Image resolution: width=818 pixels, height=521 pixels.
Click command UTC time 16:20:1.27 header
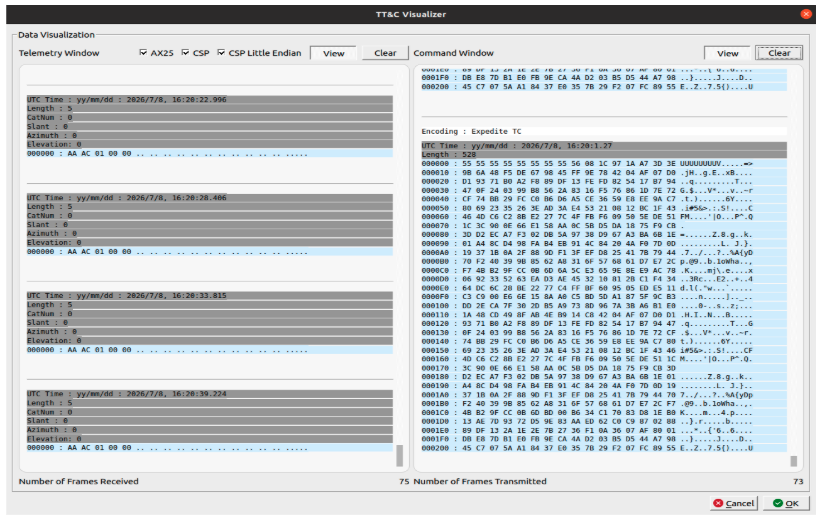point(604,146)
